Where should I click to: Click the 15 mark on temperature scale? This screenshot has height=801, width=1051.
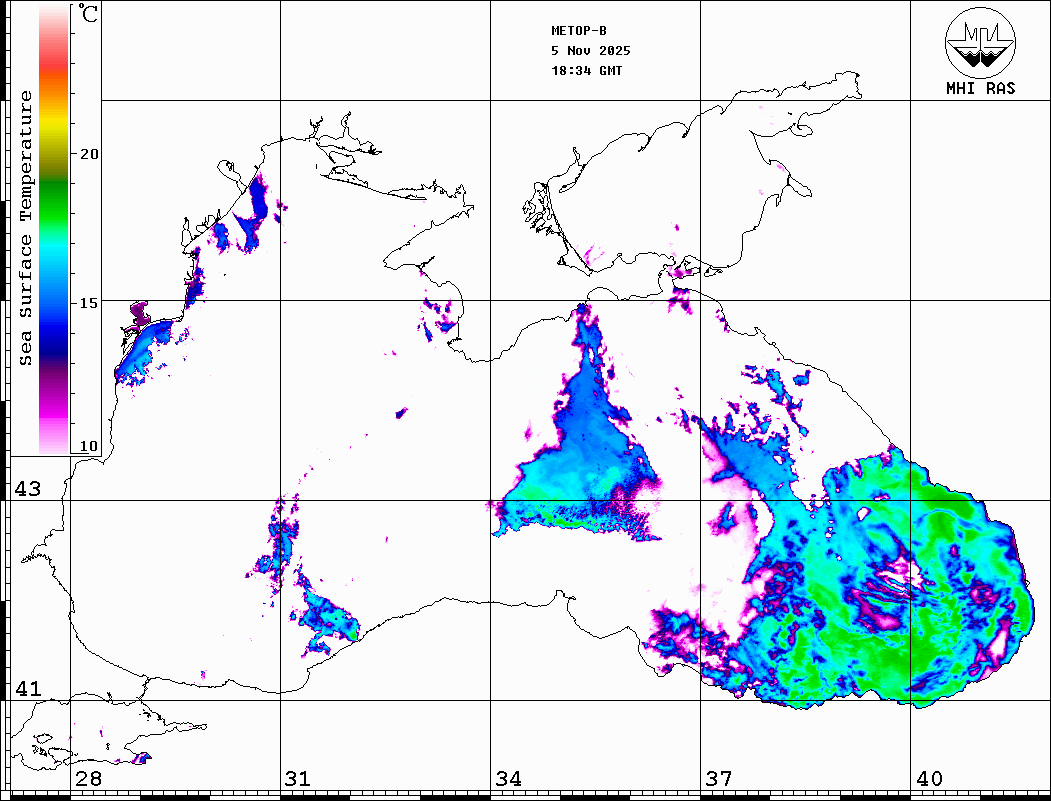click(x=90, y=303)
